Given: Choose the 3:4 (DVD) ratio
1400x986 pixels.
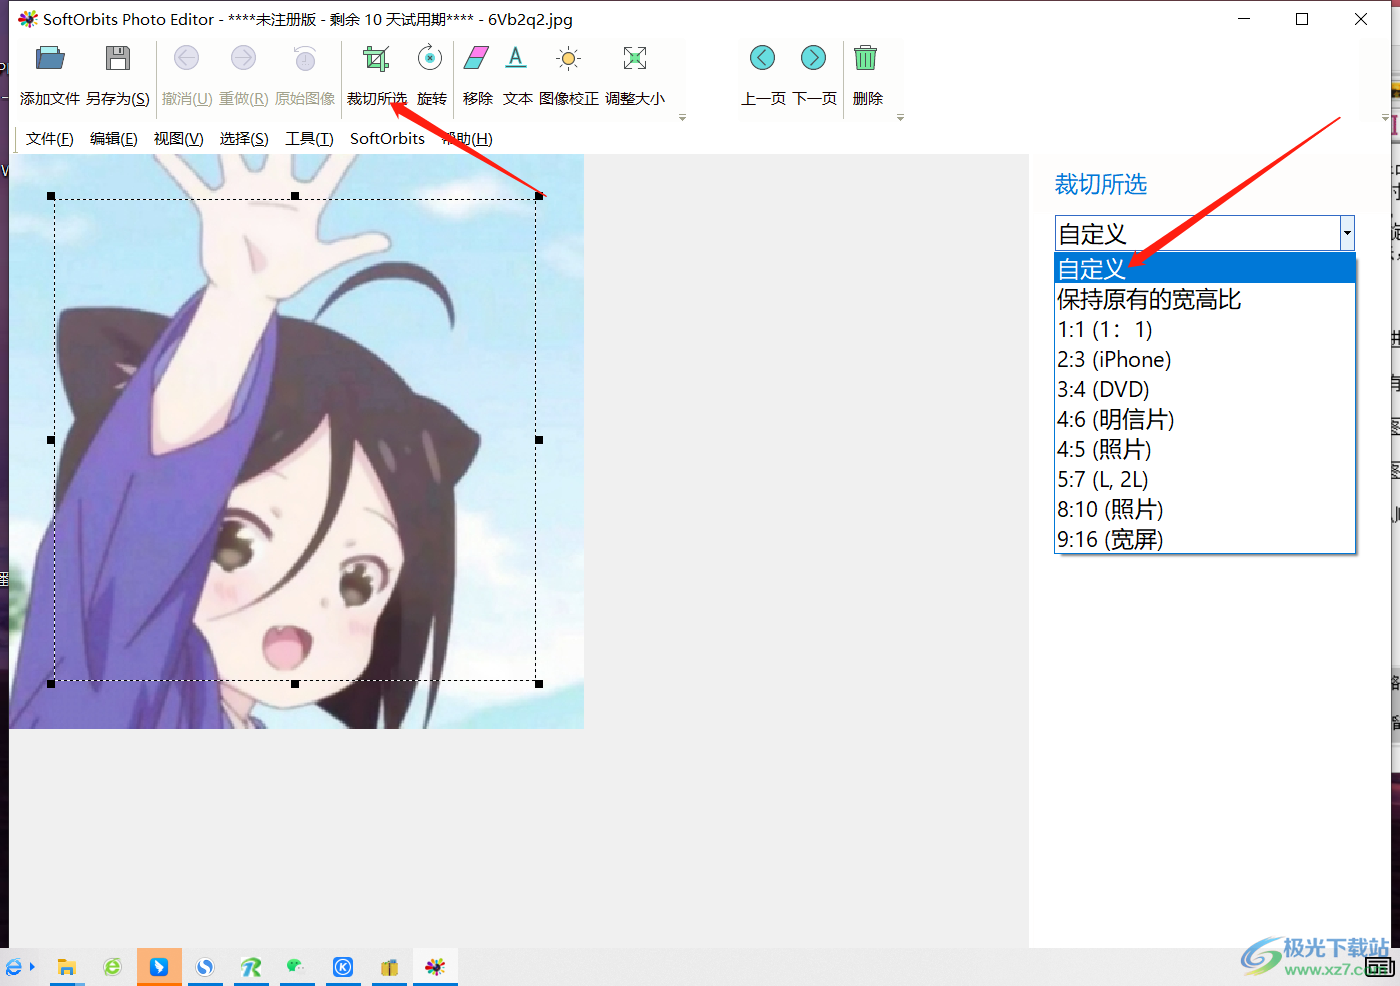Looking at the screenshot, I should coord(1205,389).
